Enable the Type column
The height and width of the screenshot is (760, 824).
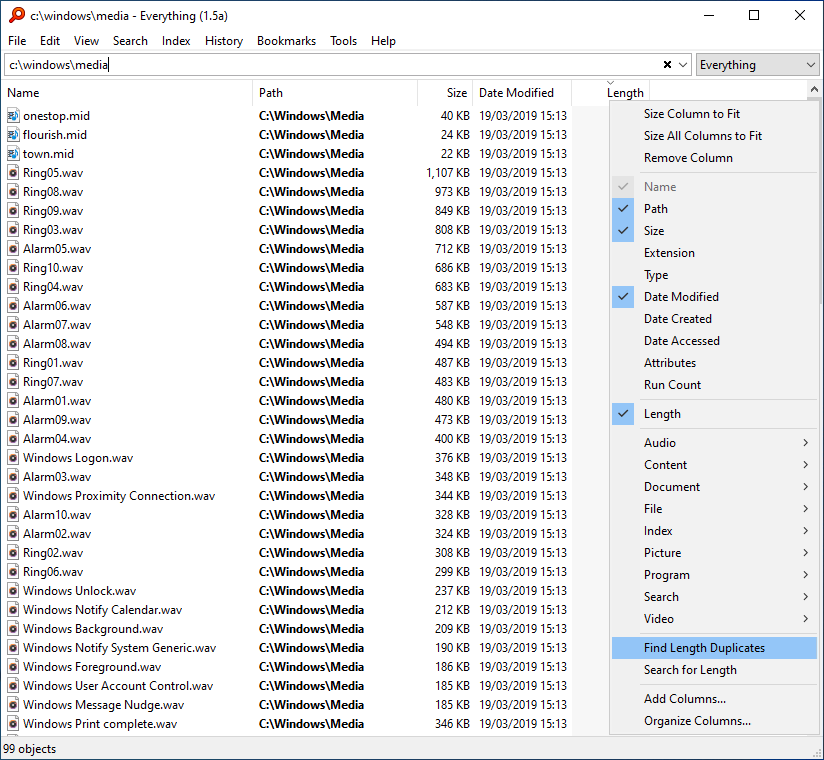714,275
